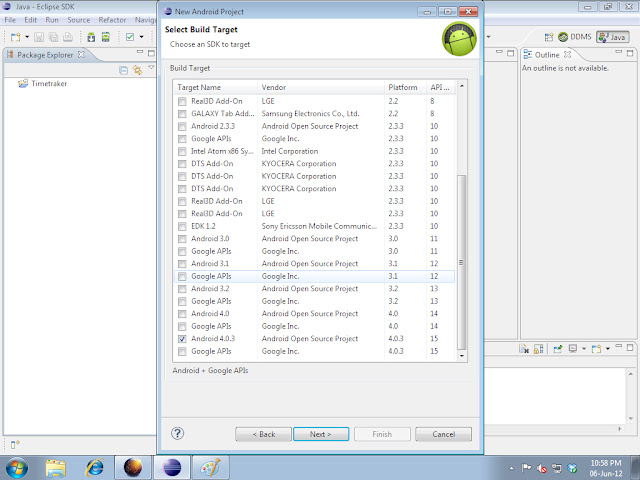Sort by Target Name column header
Viewport: 640px width, 480px height.
pos(216,87)
